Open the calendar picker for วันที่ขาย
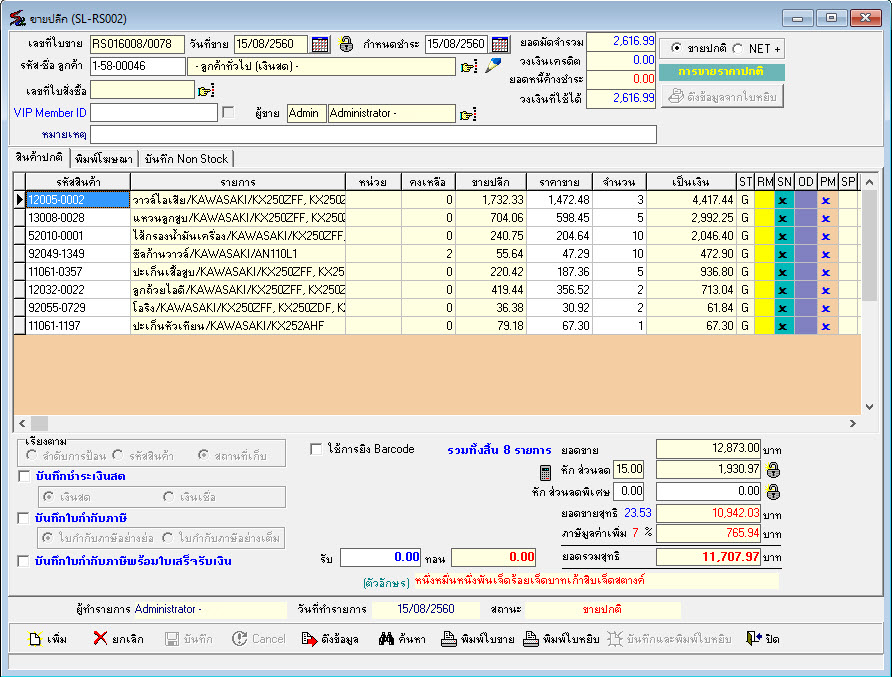892x677 pixels. pos(320,44)
